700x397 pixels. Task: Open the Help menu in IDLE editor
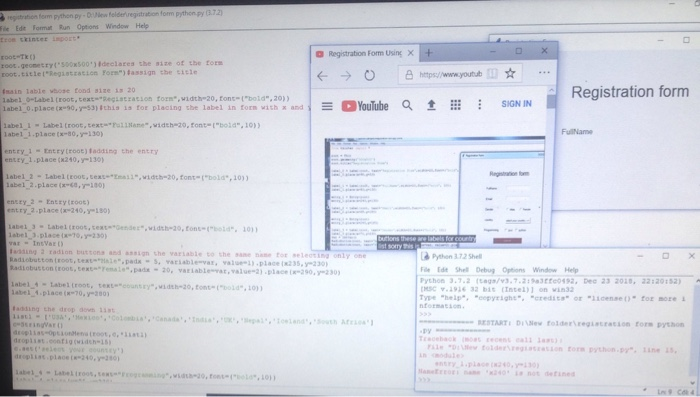142,26
